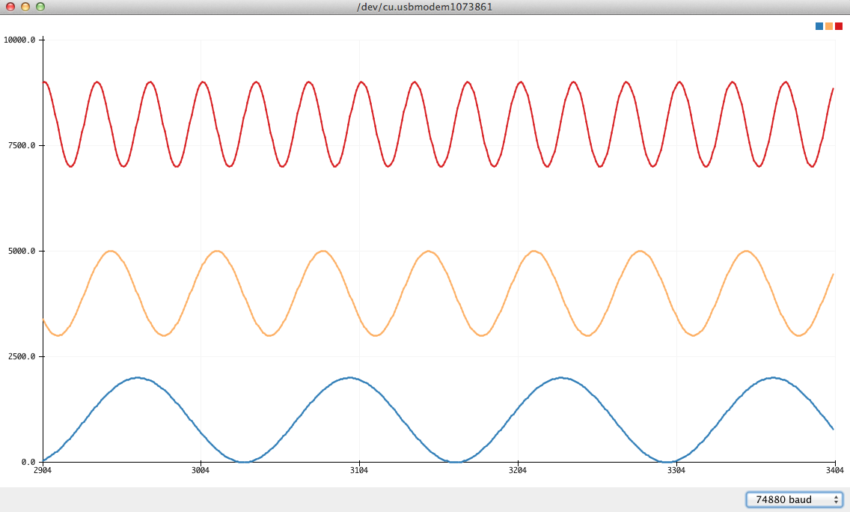
Task: Click the 2904 x-axis label
Action: 42,470
